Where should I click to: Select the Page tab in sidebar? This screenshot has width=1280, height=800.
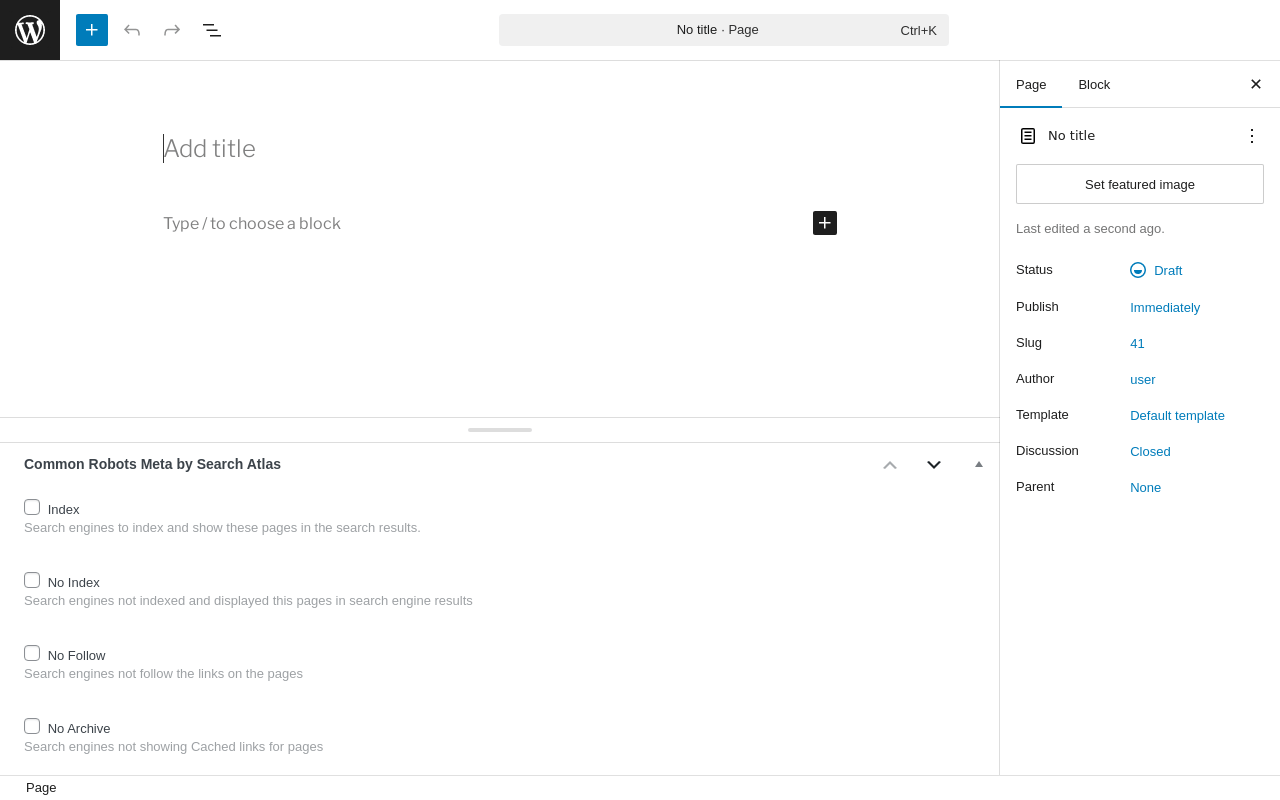(1031, 84)
